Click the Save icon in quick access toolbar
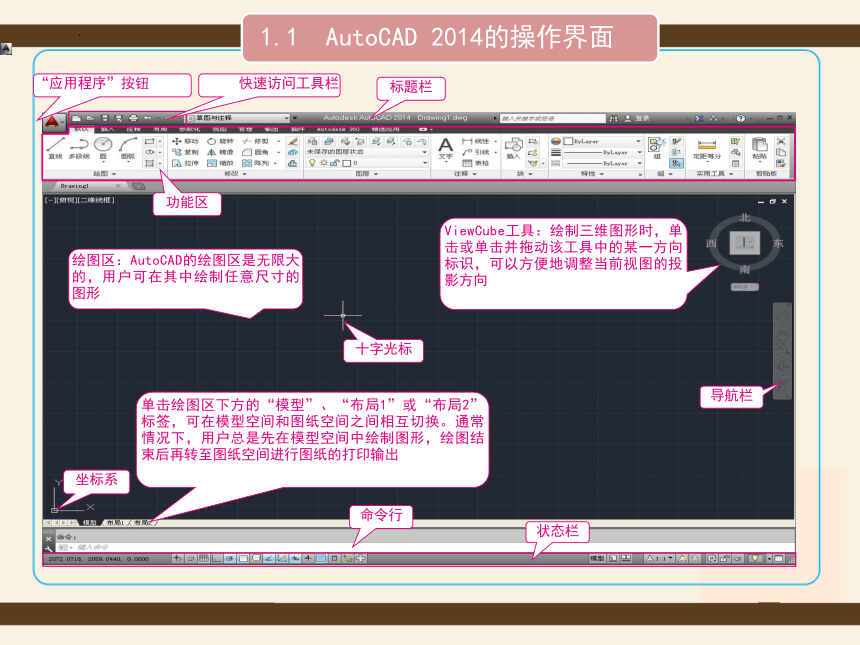This screenshot has height=645, width=860. (105, 118)
